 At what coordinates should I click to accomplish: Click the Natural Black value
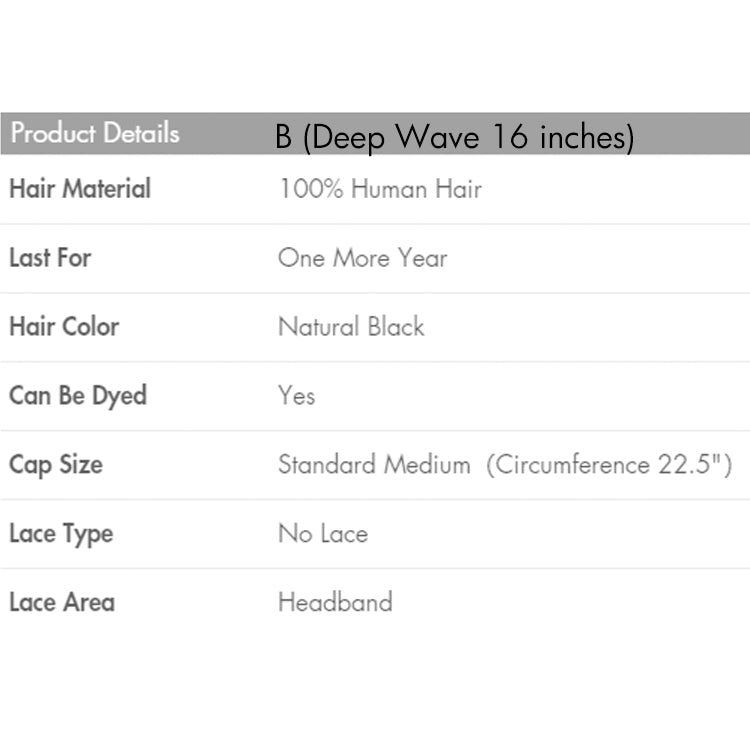point(351,327)
